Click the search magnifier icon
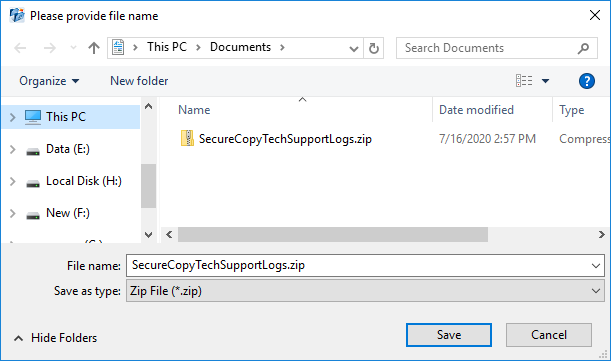 tap(583, 48)
